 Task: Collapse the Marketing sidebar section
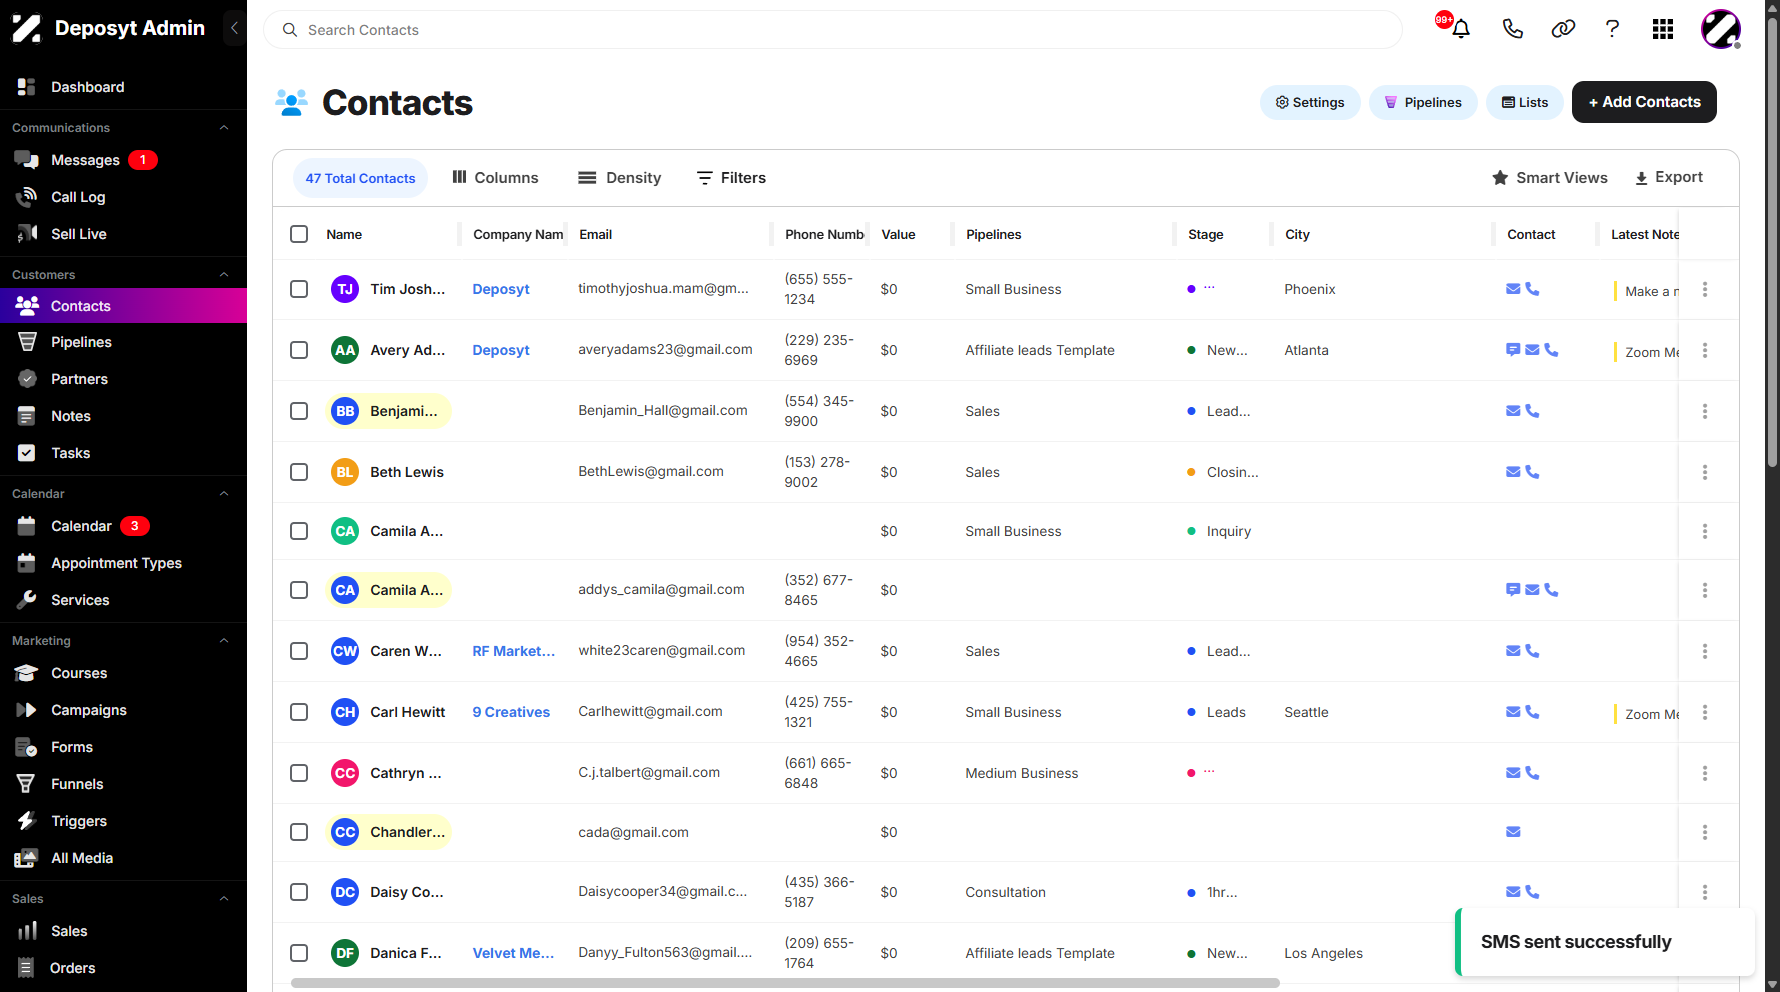[x=224, y=641]
